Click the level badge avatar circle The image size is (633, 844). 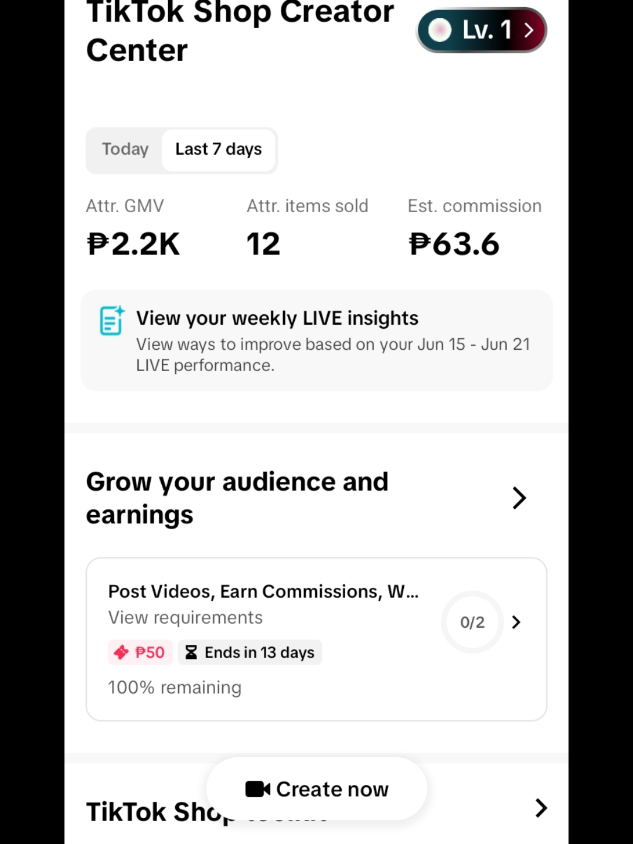click(439, 30)
